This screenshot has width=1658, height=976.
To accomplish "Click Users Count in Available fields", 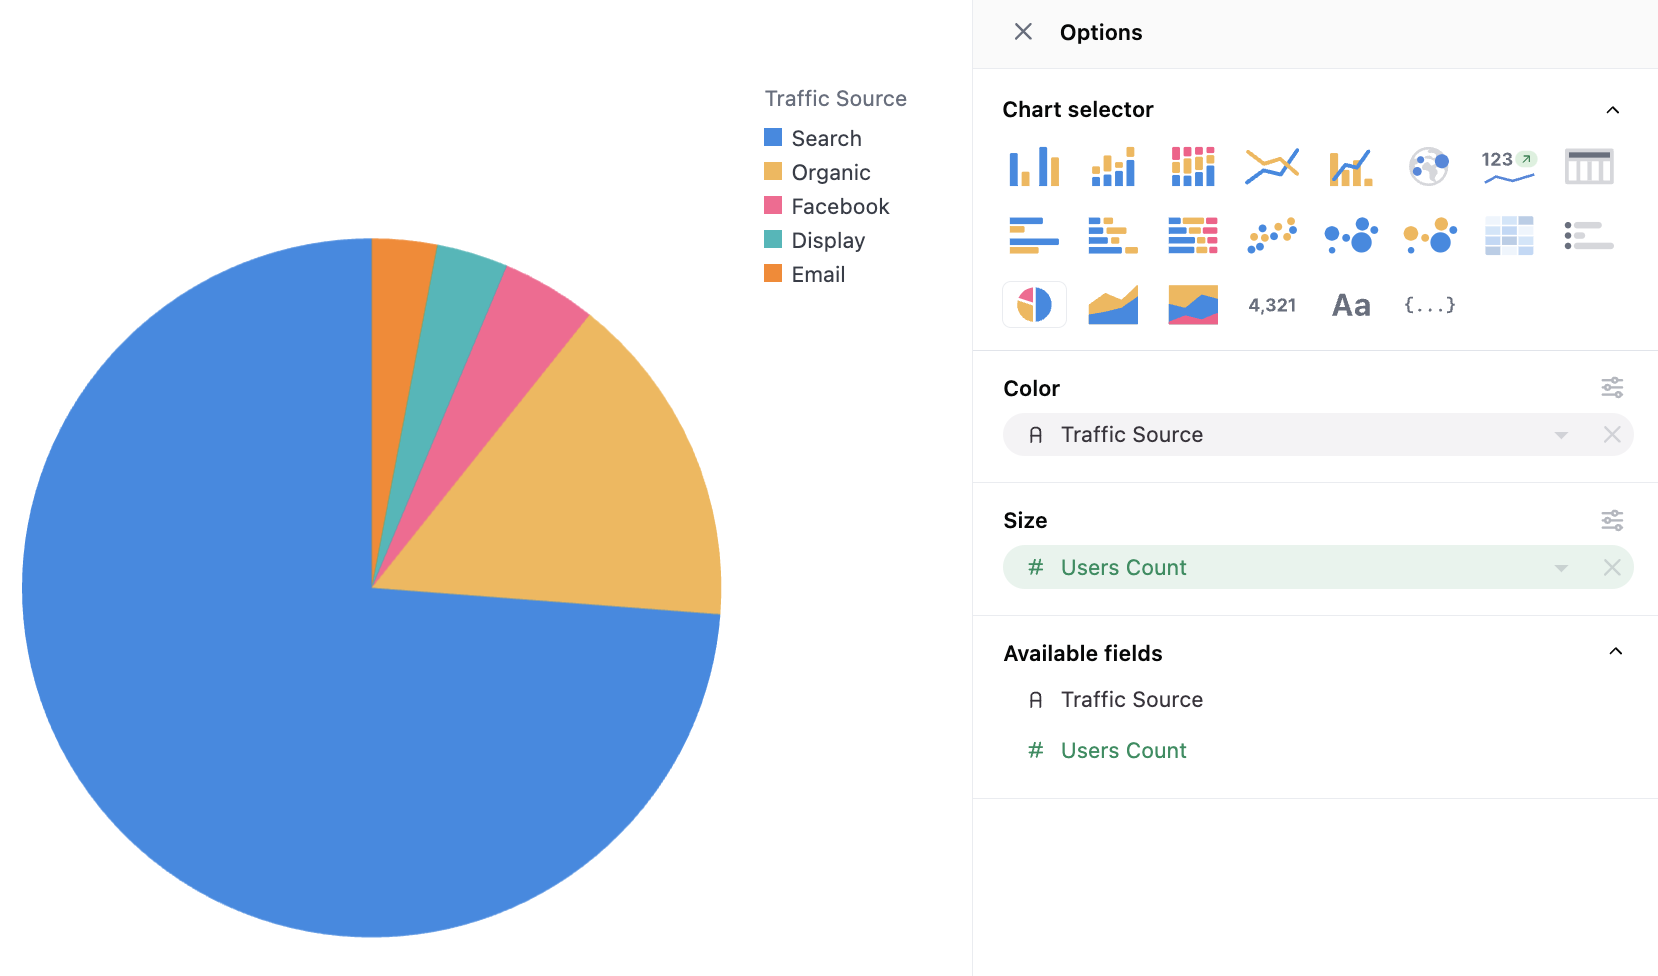I will click(1123, 750).
